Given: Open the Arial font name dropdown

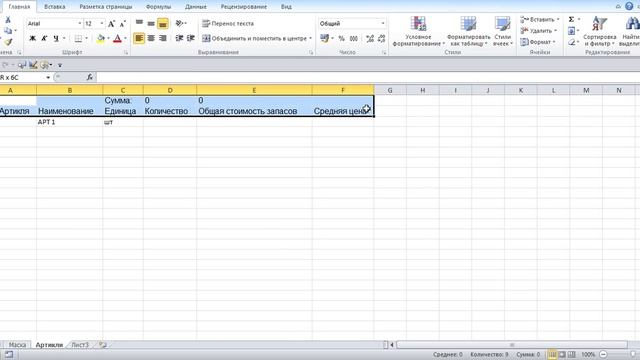Looking at the screenshot, I should coord(80,24).
